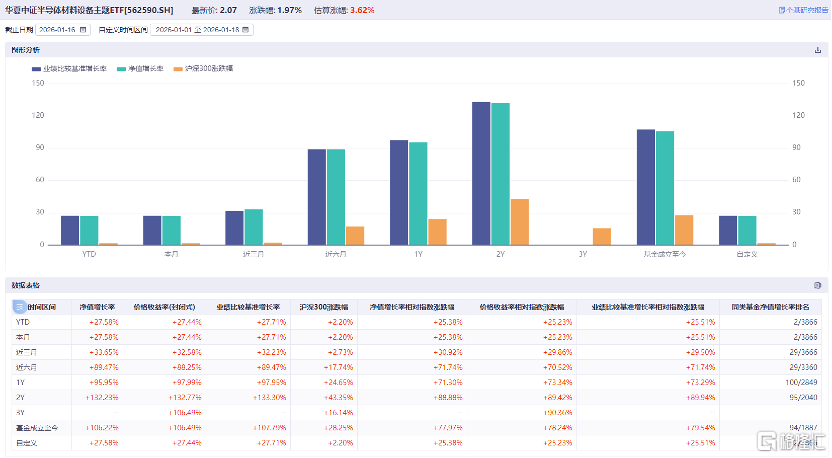The image size is (832, 458).
Task: Click the 沪深300涨跌幅 column header
Action: click(324, 307)
